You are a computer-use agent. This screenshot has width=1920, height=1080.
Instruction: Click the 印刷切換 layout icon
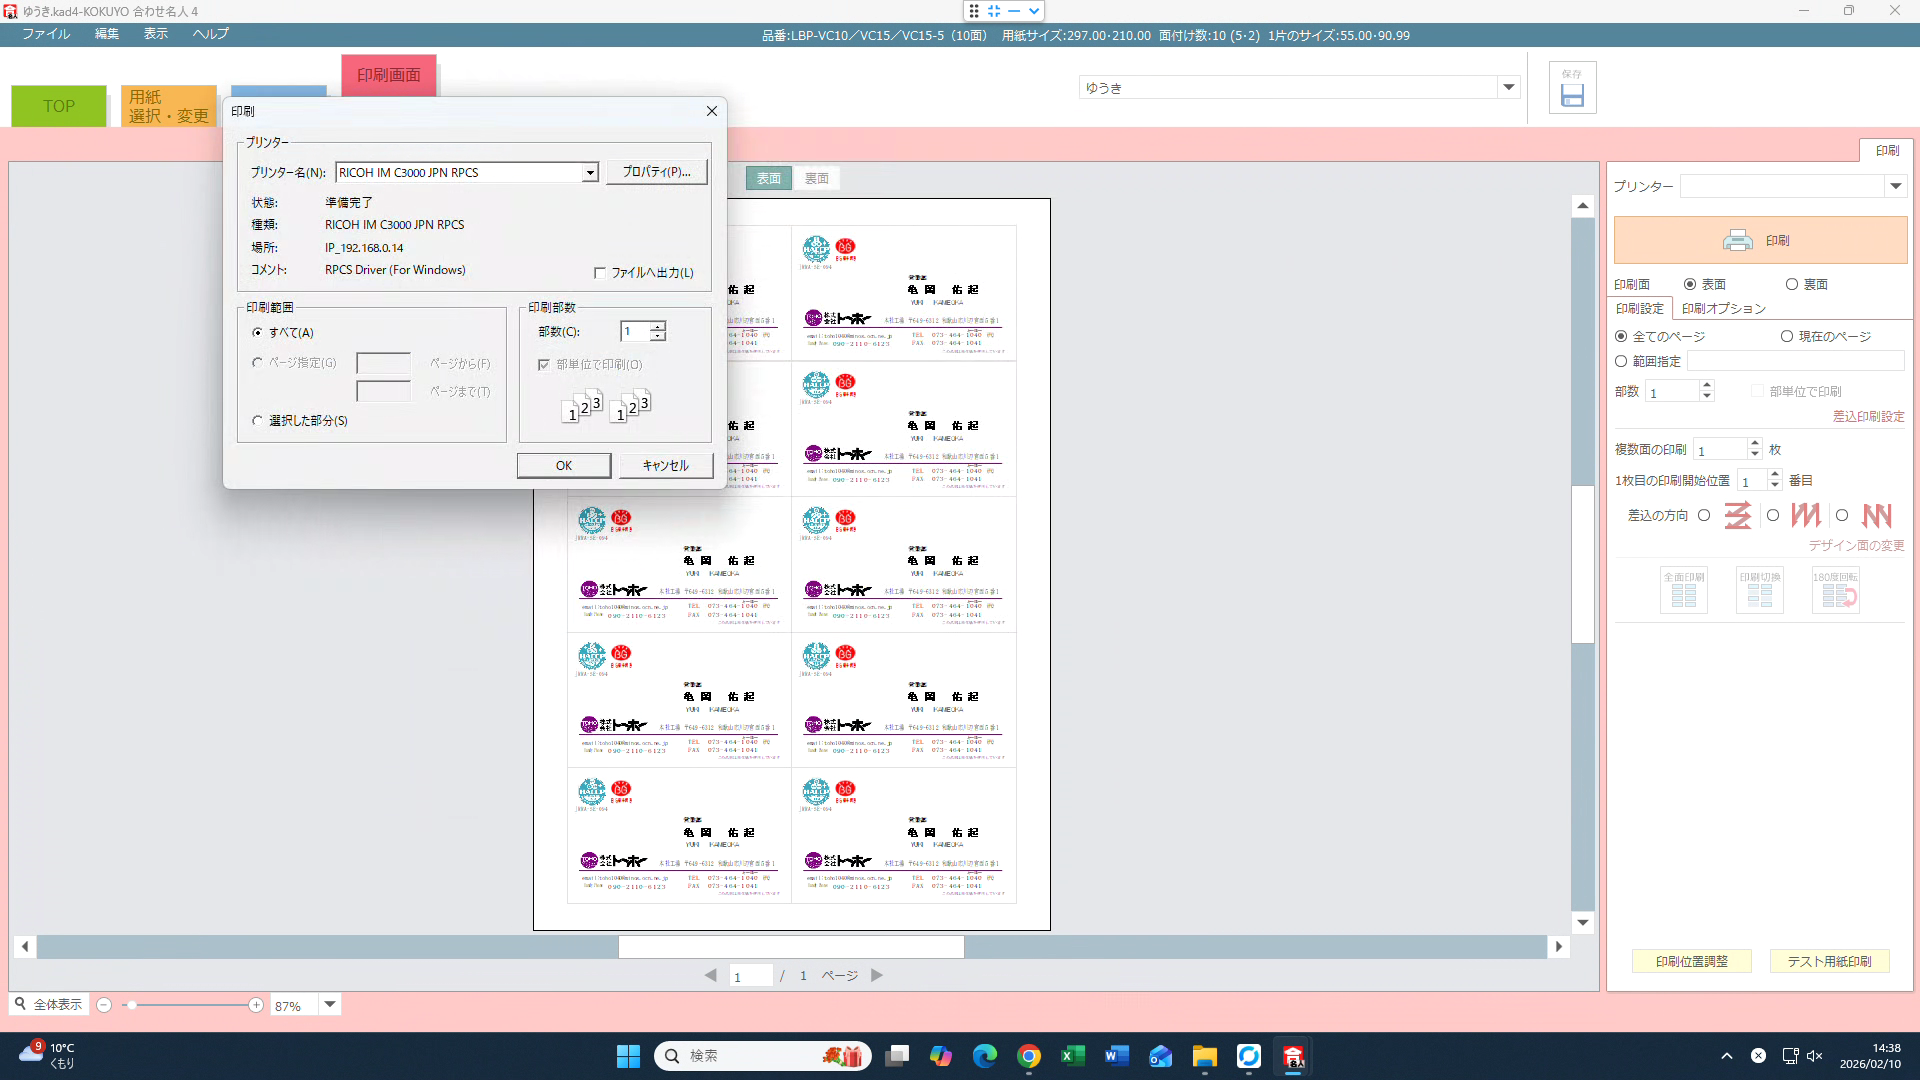click(1759, 591)
